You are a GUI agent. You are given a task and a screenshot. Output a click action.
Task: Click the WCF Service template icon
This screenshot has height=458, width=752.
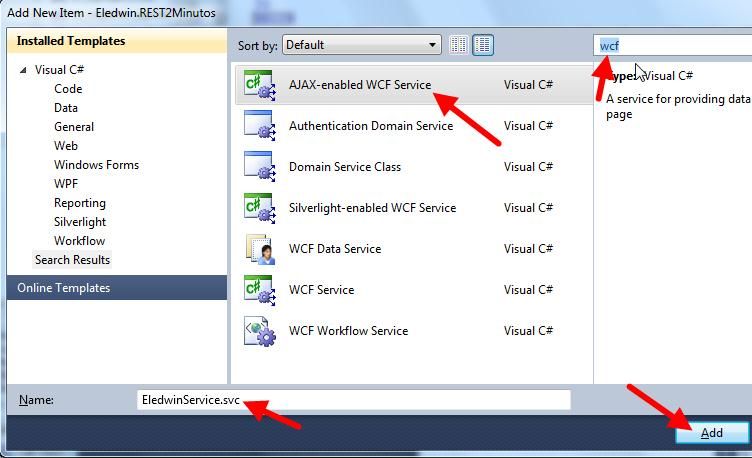[x=259, y=290]
